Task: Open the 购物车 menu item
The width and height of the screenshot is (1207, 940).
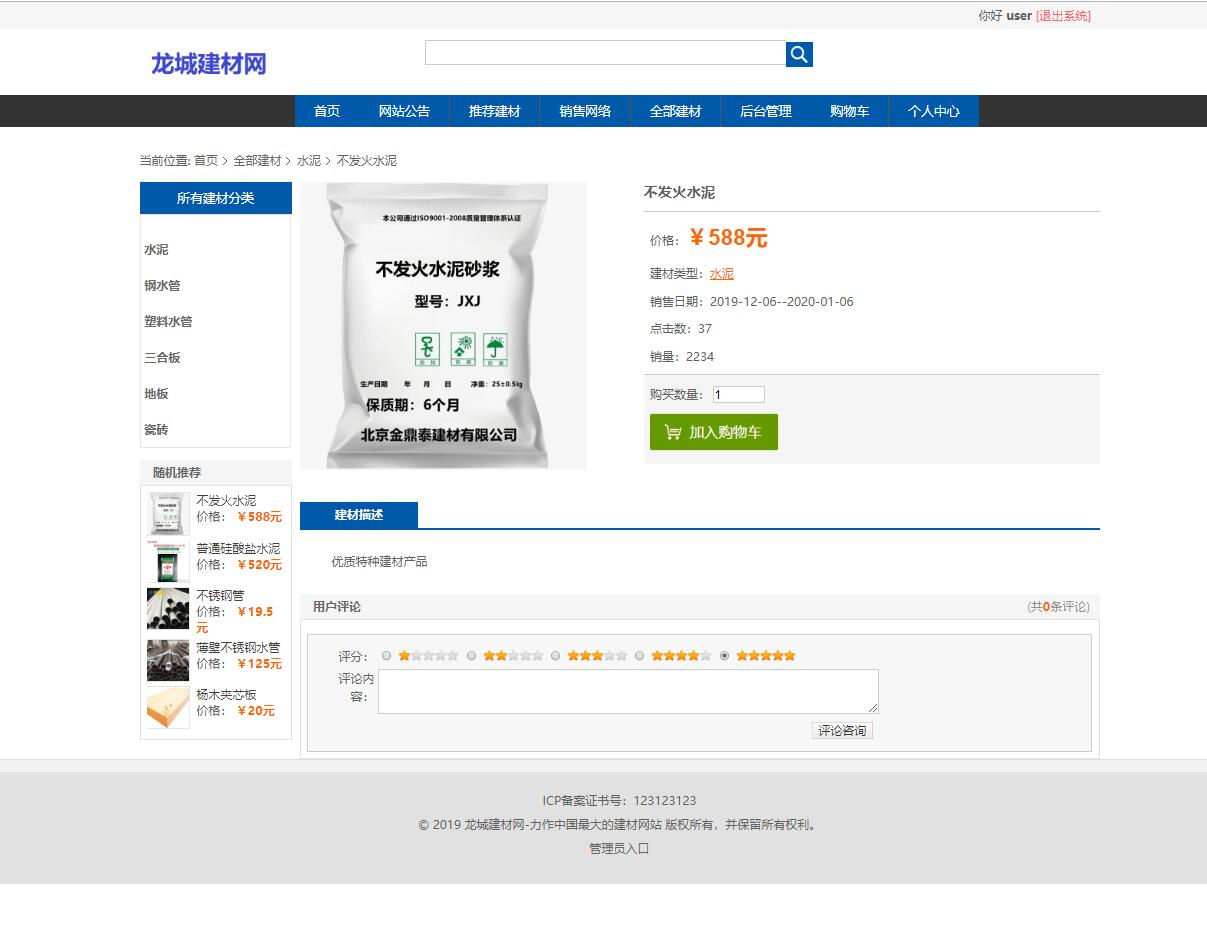Action: coord(850,111)
